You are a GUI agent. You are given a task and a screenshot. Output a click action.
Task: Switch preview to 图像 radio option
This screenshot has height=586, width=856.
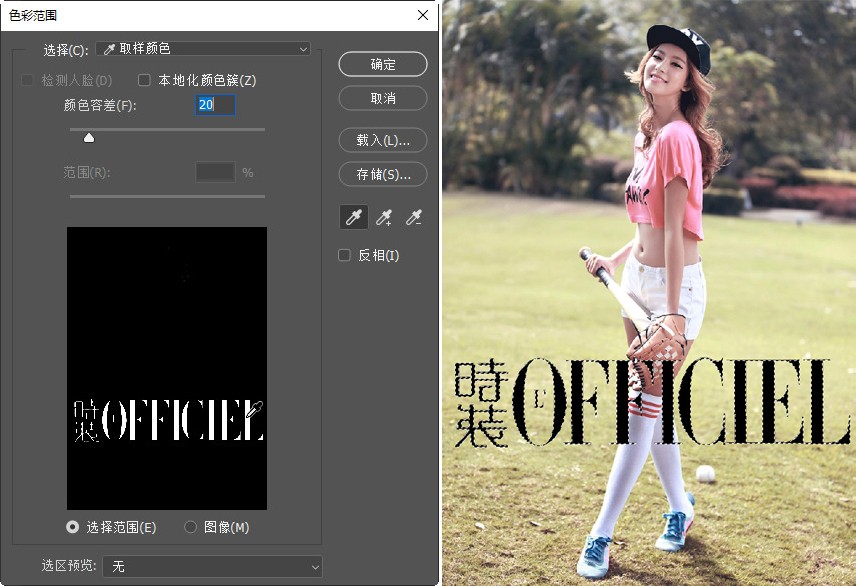click(191, 527)
